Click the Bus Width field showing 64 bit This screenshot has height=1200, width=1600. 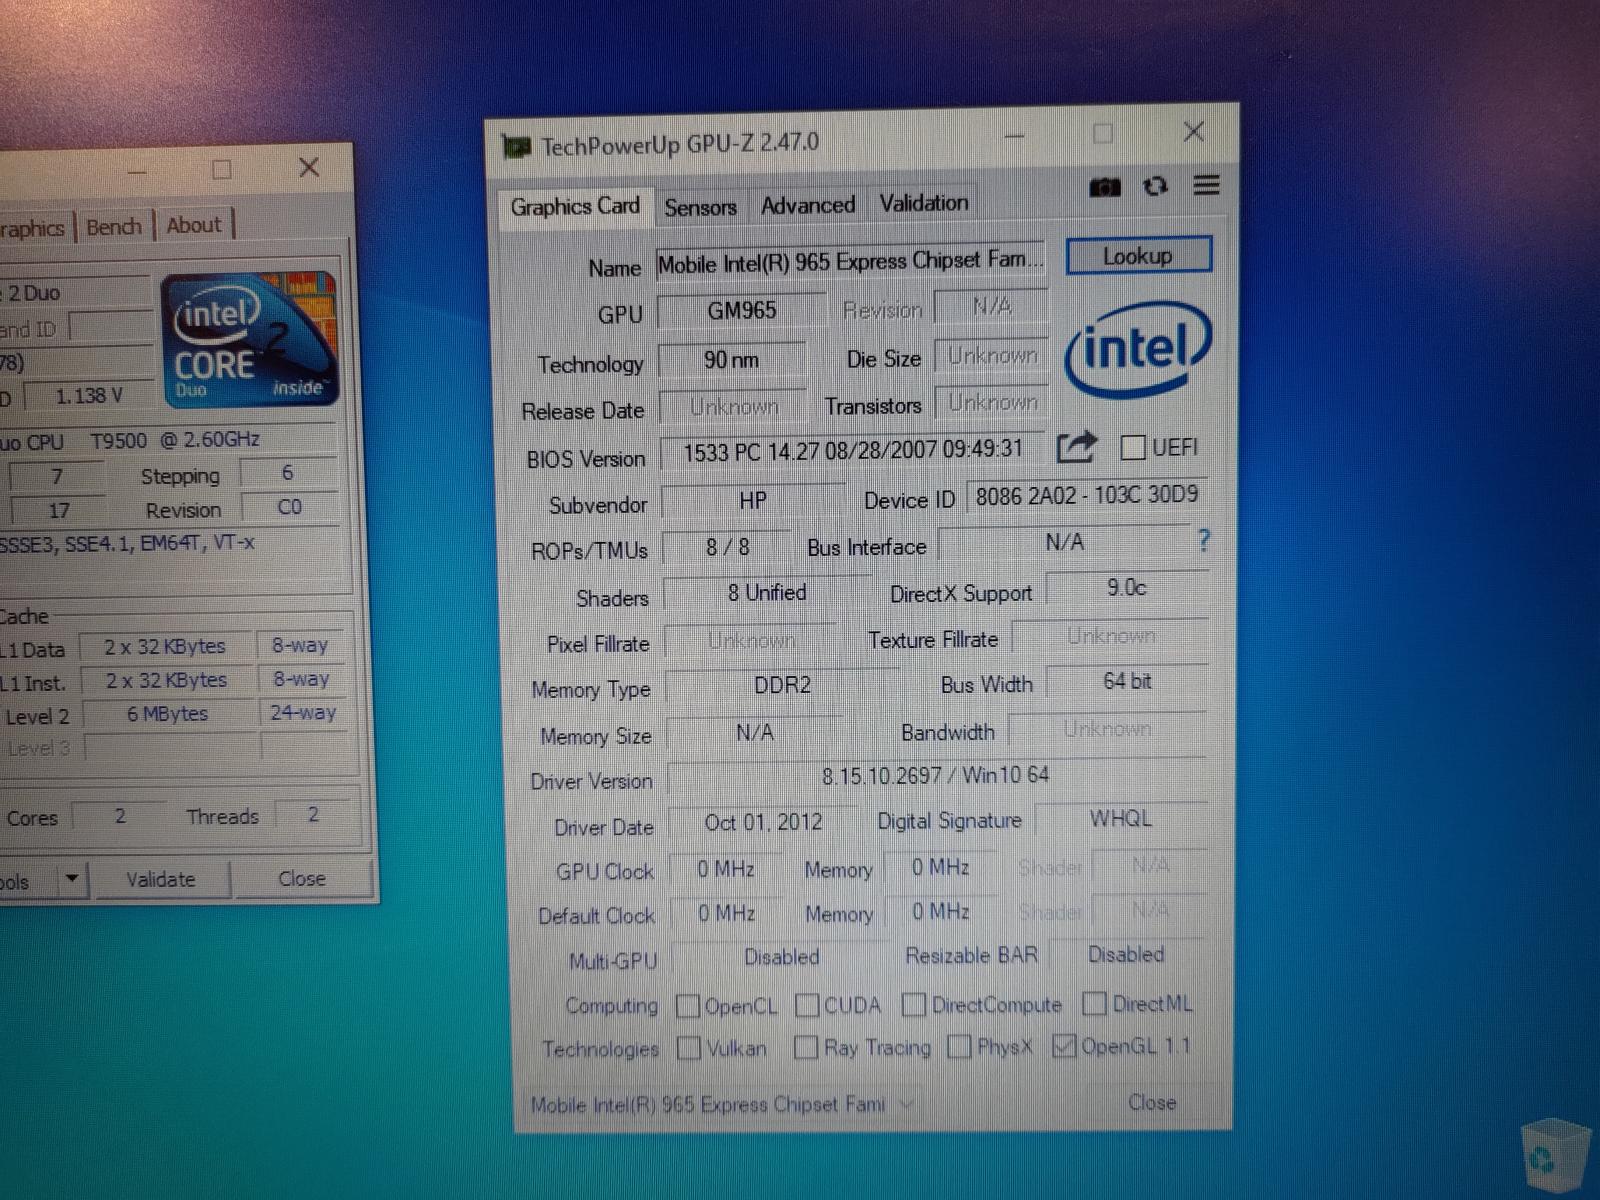pyautogui.click(x=1127, y=681)
